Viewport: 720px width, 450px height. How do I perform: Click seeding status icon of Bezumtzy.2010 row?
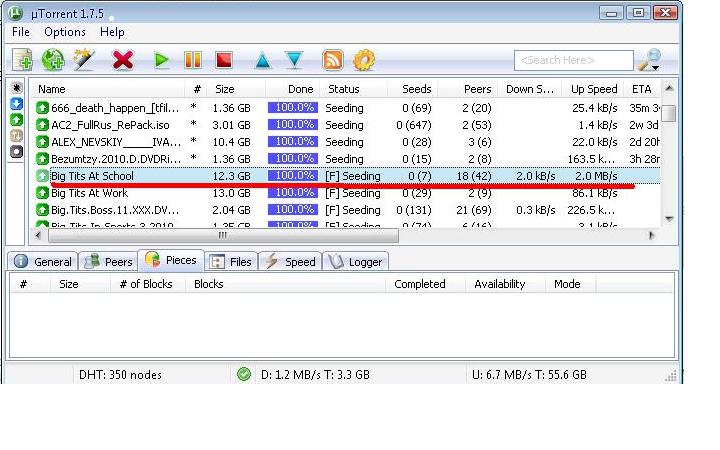pos(42,159)
